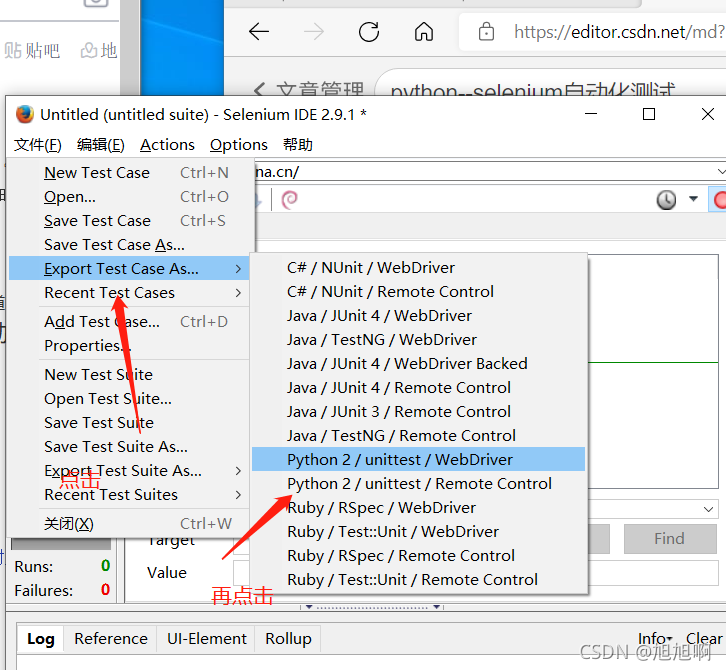
Task: Choose New Test Suite
Action: [129, 375]
